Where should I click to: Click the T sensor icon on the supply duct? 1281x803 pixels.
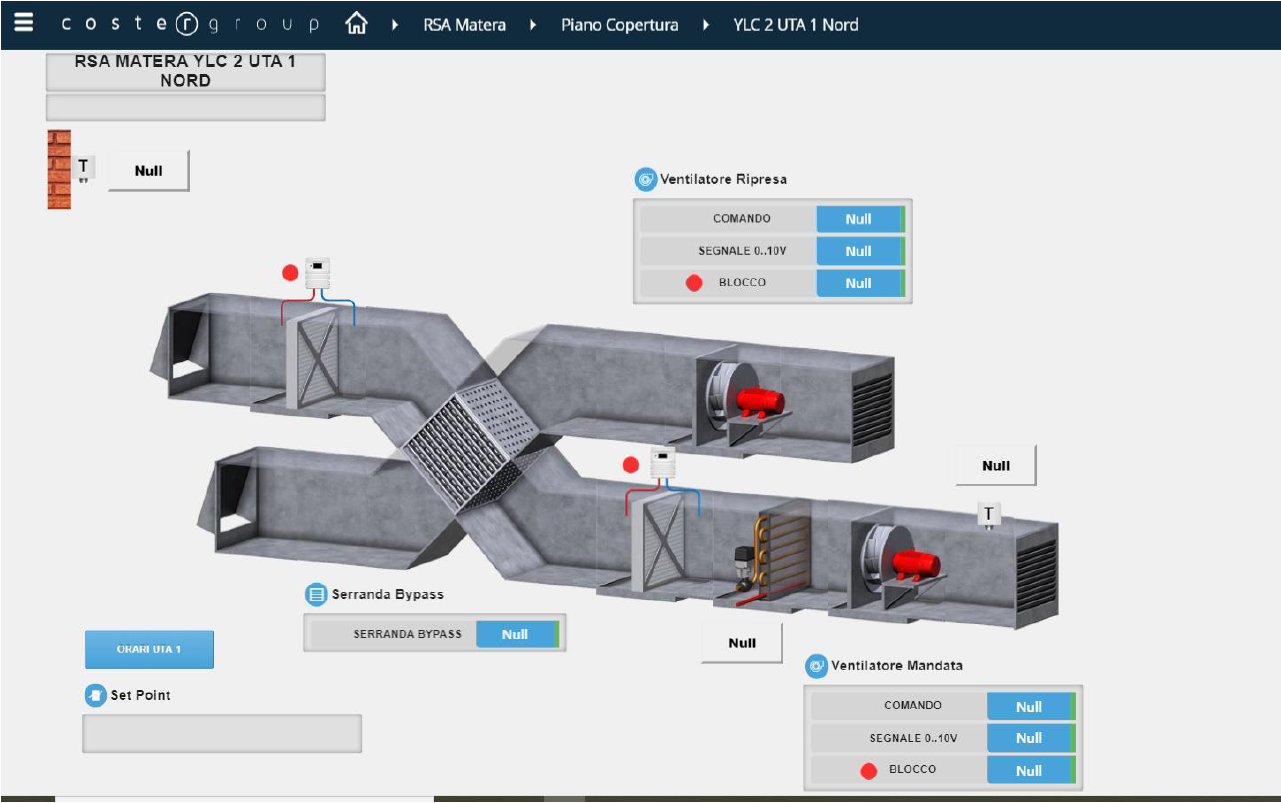988,512
